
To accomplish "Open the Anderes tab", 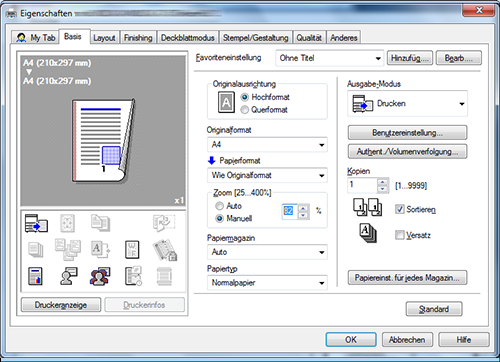I will [344, 38].
